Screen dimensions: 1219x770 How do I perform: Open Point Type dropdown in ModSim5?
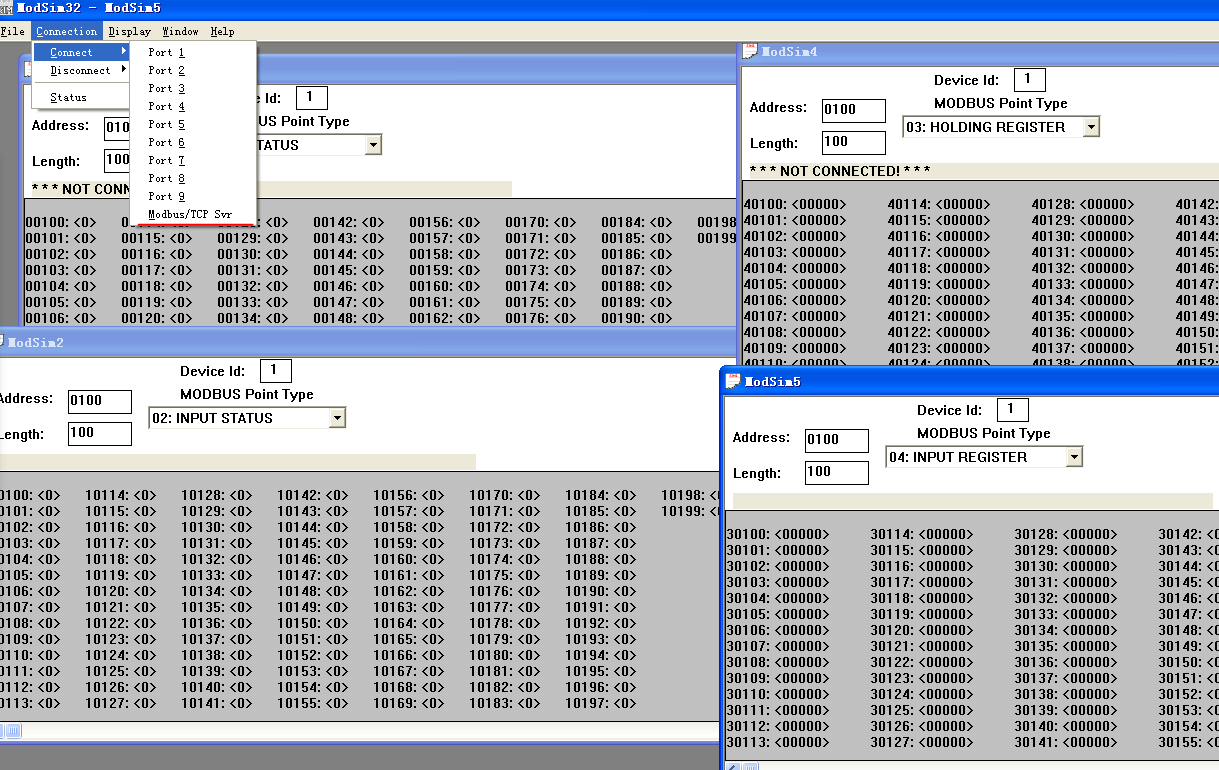click(x=1074, y=457)
